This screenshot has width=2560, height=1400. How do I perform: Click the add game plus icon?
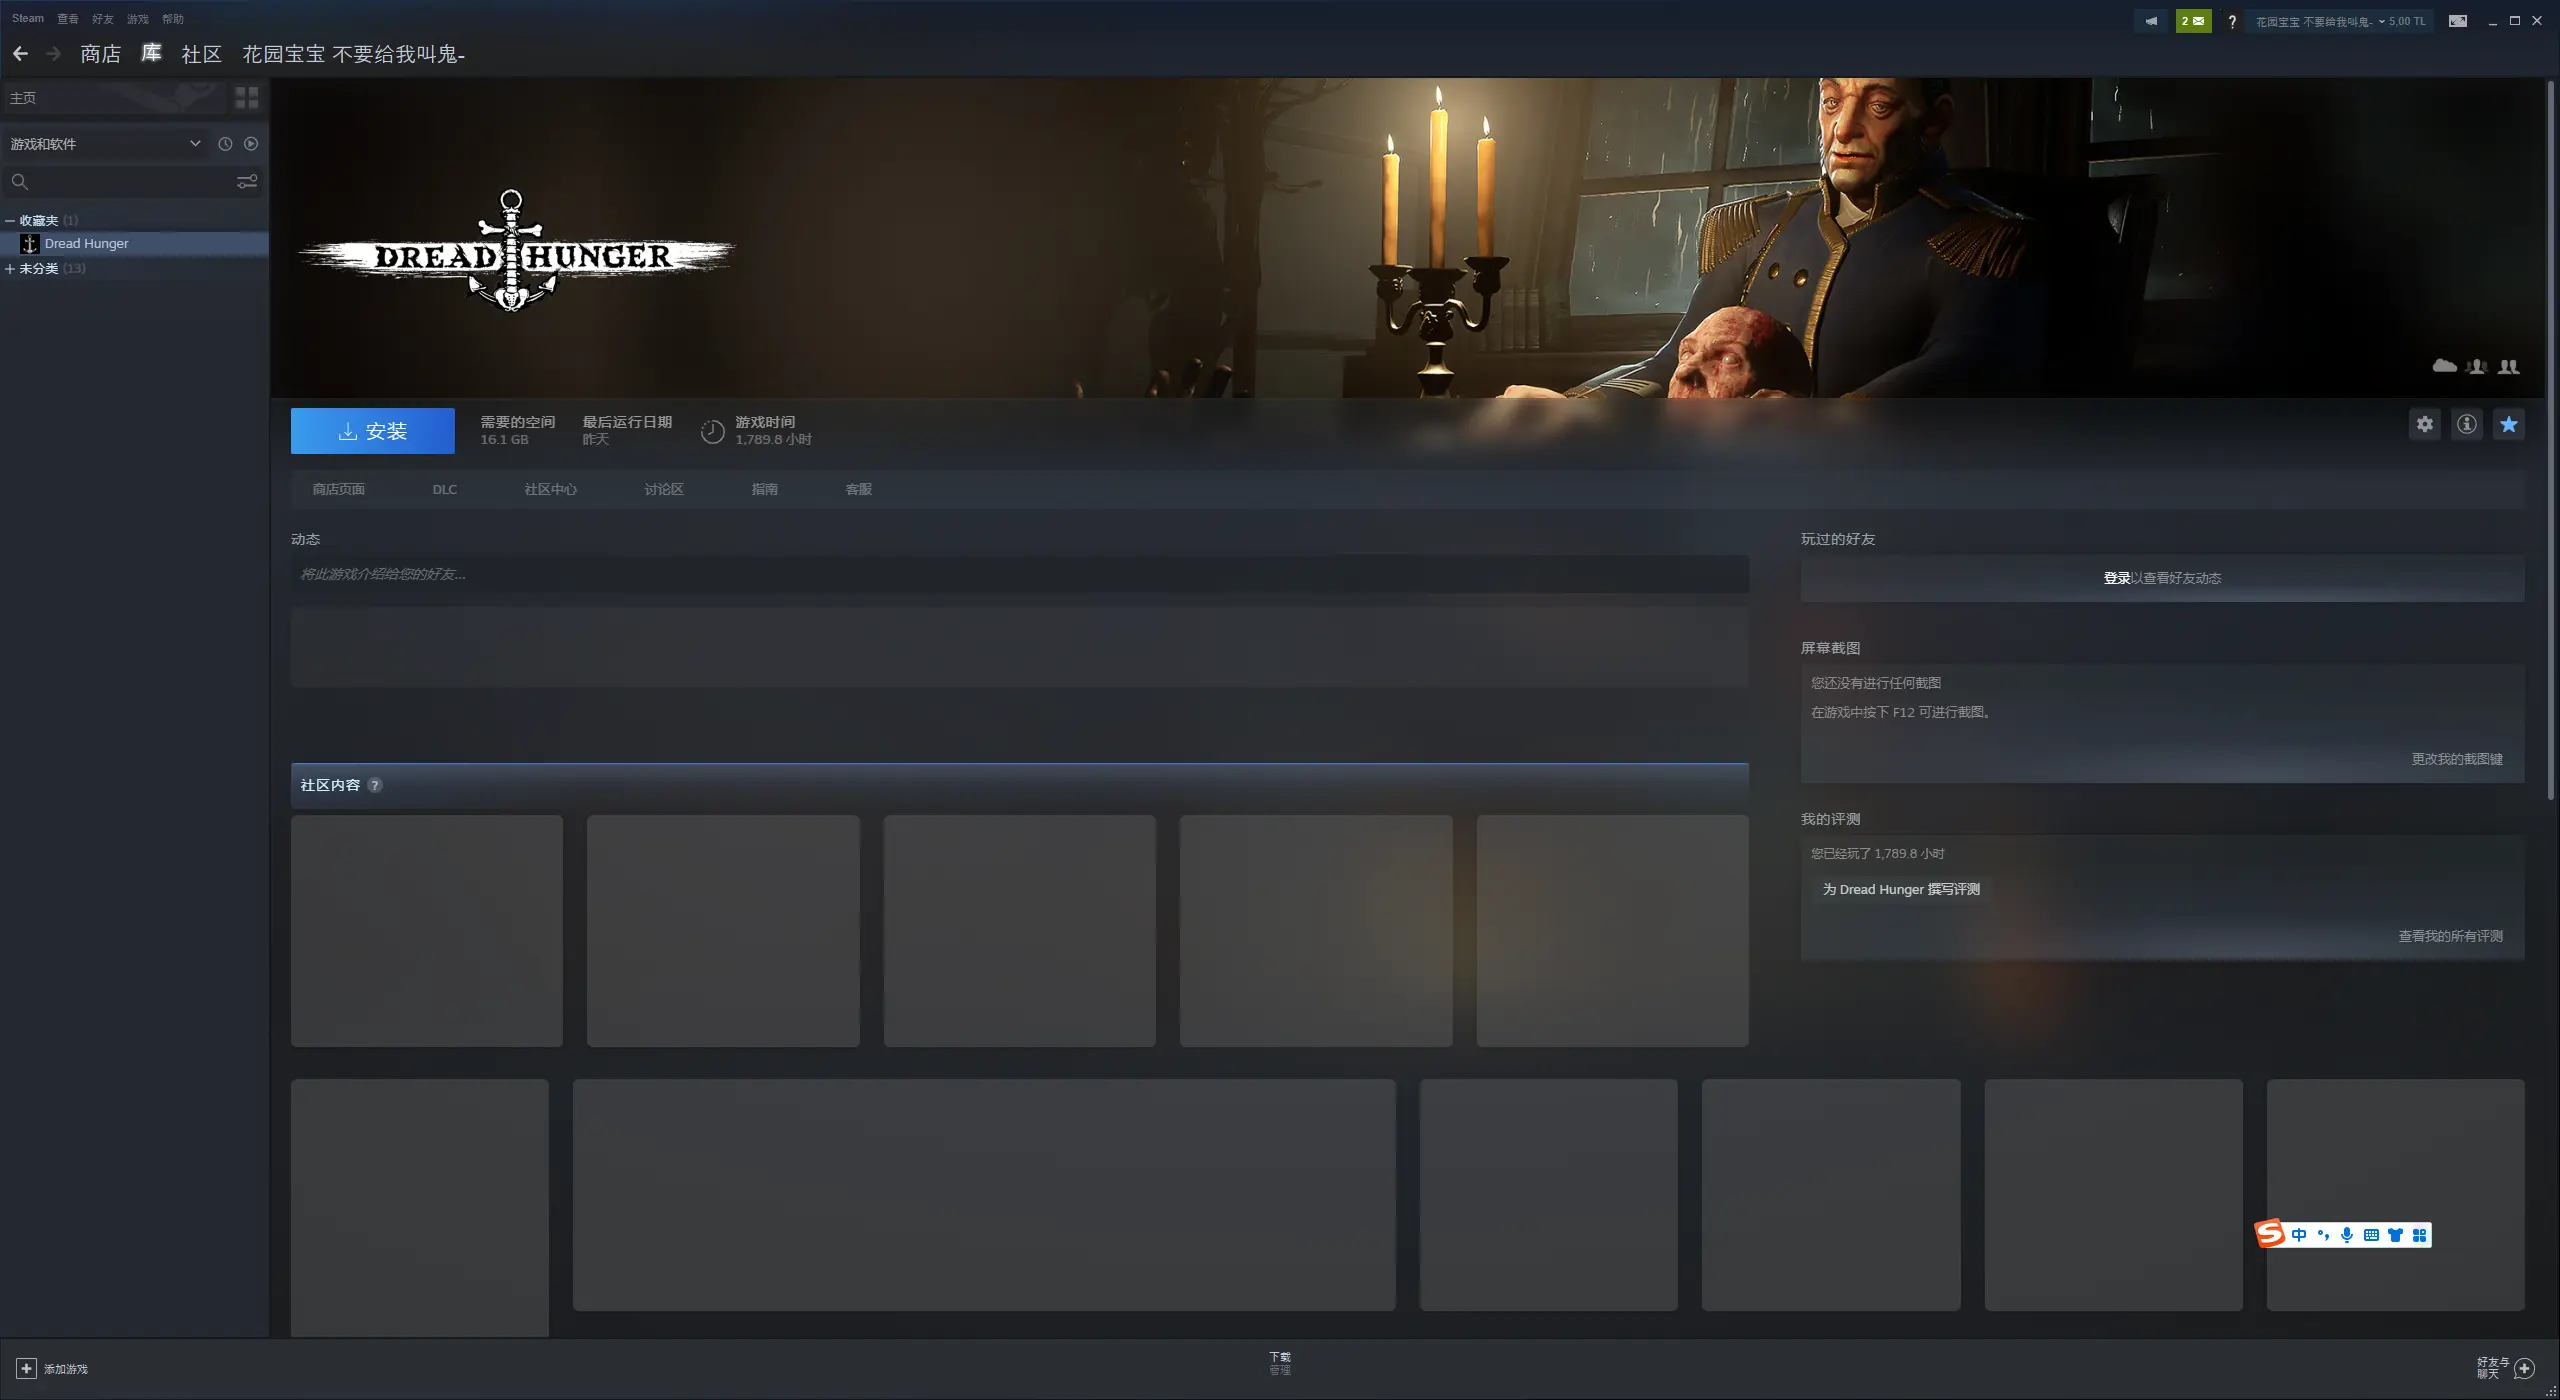[27, 1368]
